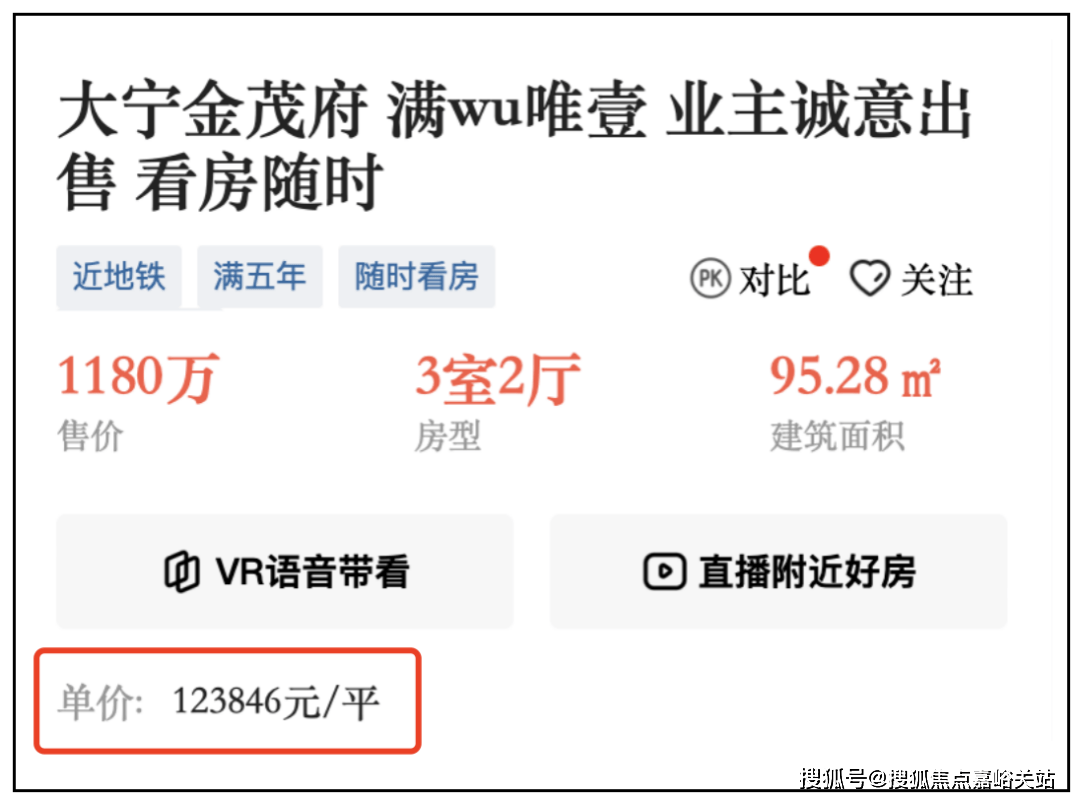1080x802 pixels.
Task: Click the red notification dot on 对比
Action: (819, 256)
